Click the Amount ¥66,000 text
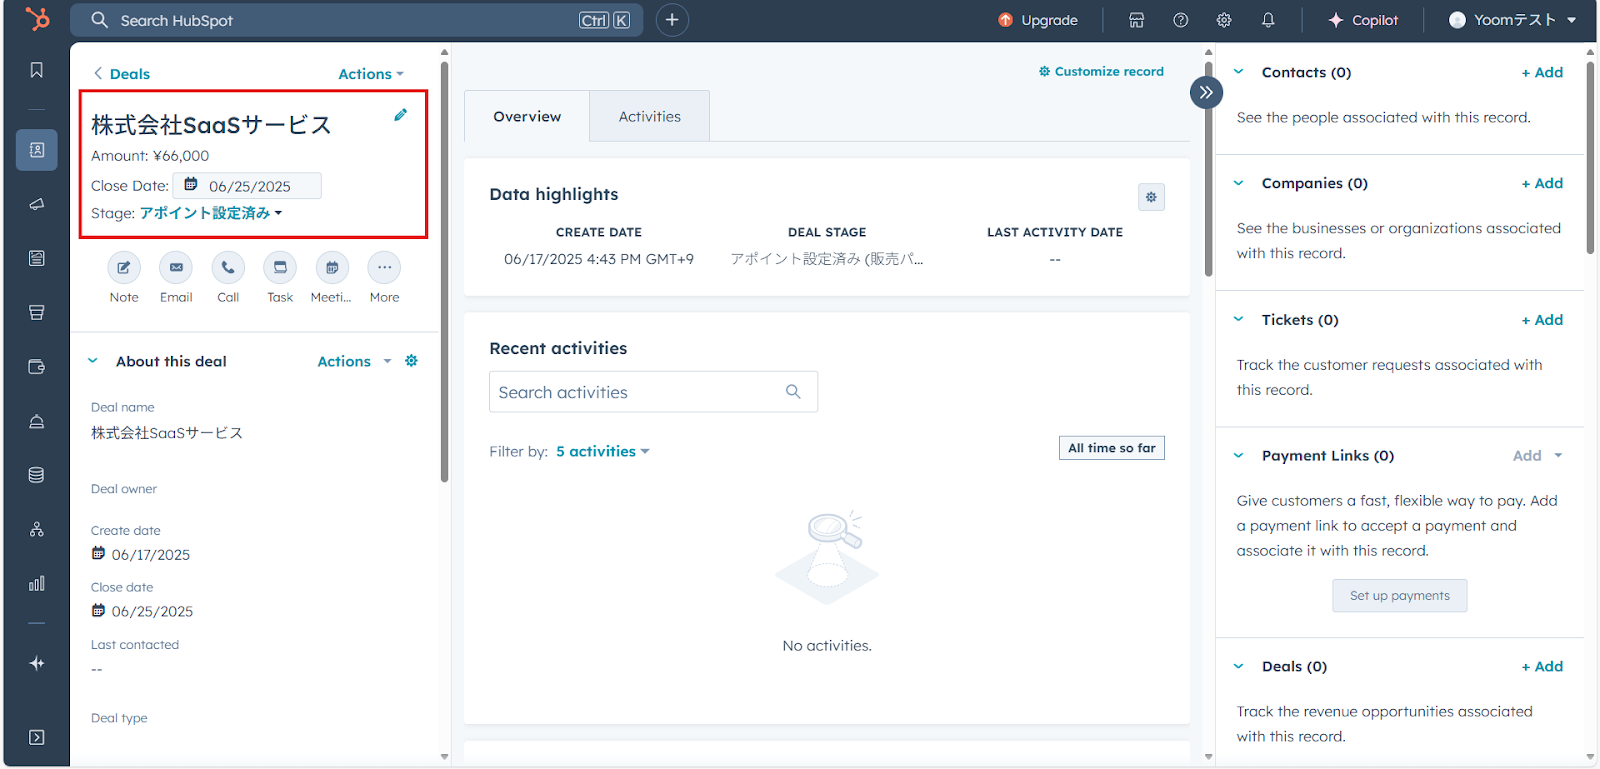The height and width of the screenshot is (769, 1600). click(x=150, y=156)
